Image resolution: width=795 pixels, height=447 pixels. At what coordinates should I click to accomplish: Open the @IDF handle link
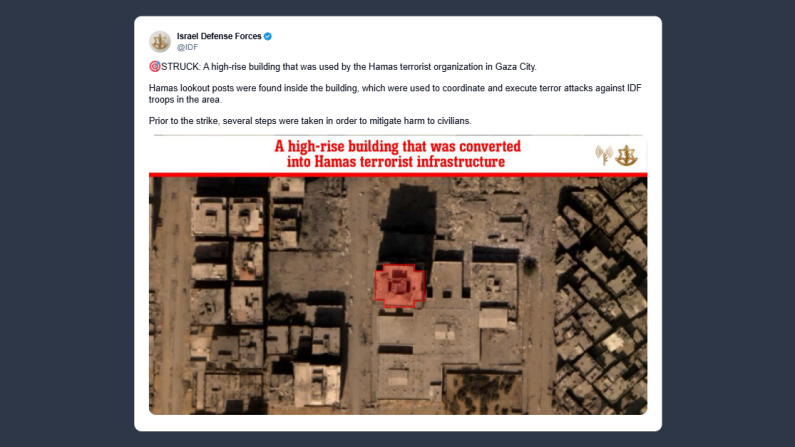point(187,47)
